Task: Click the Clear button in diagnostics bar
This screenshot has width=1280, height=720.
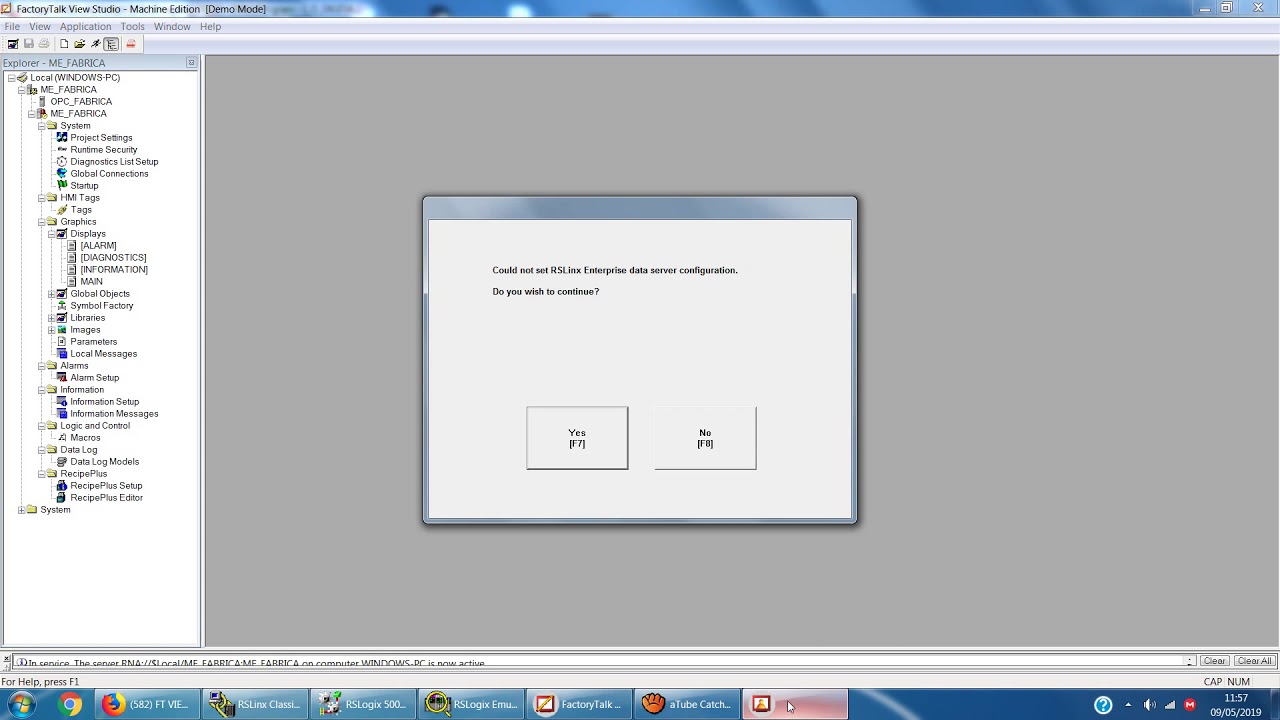Action: [1214, 661]
